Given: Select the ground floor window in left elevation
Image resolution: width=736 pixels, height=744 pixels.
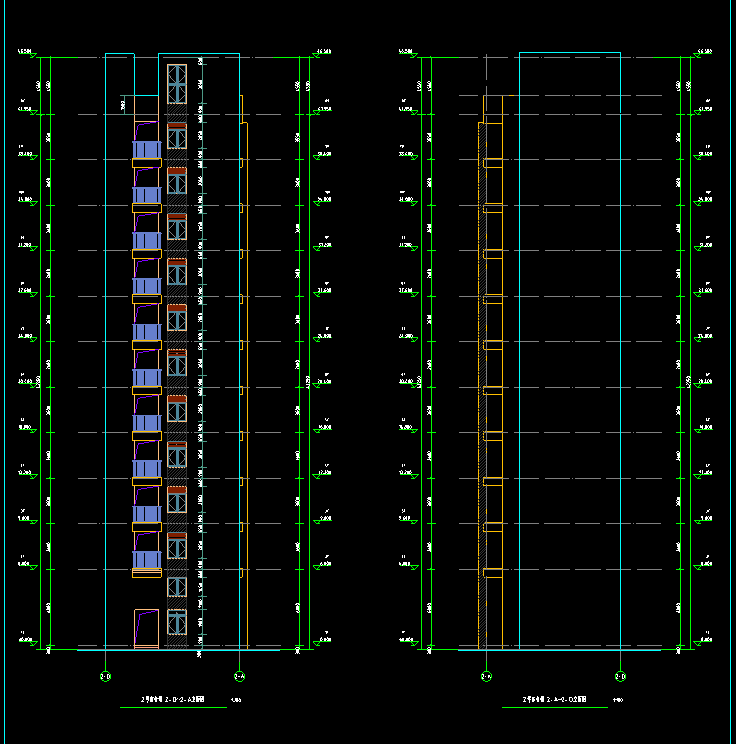Looking at the screenshot, I should click(177, 623).
